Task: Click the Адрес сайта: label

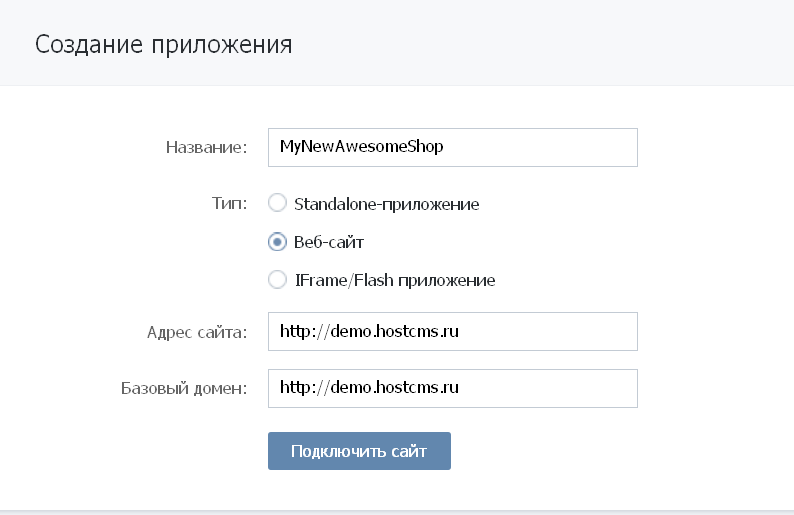Action: (197, 332)
